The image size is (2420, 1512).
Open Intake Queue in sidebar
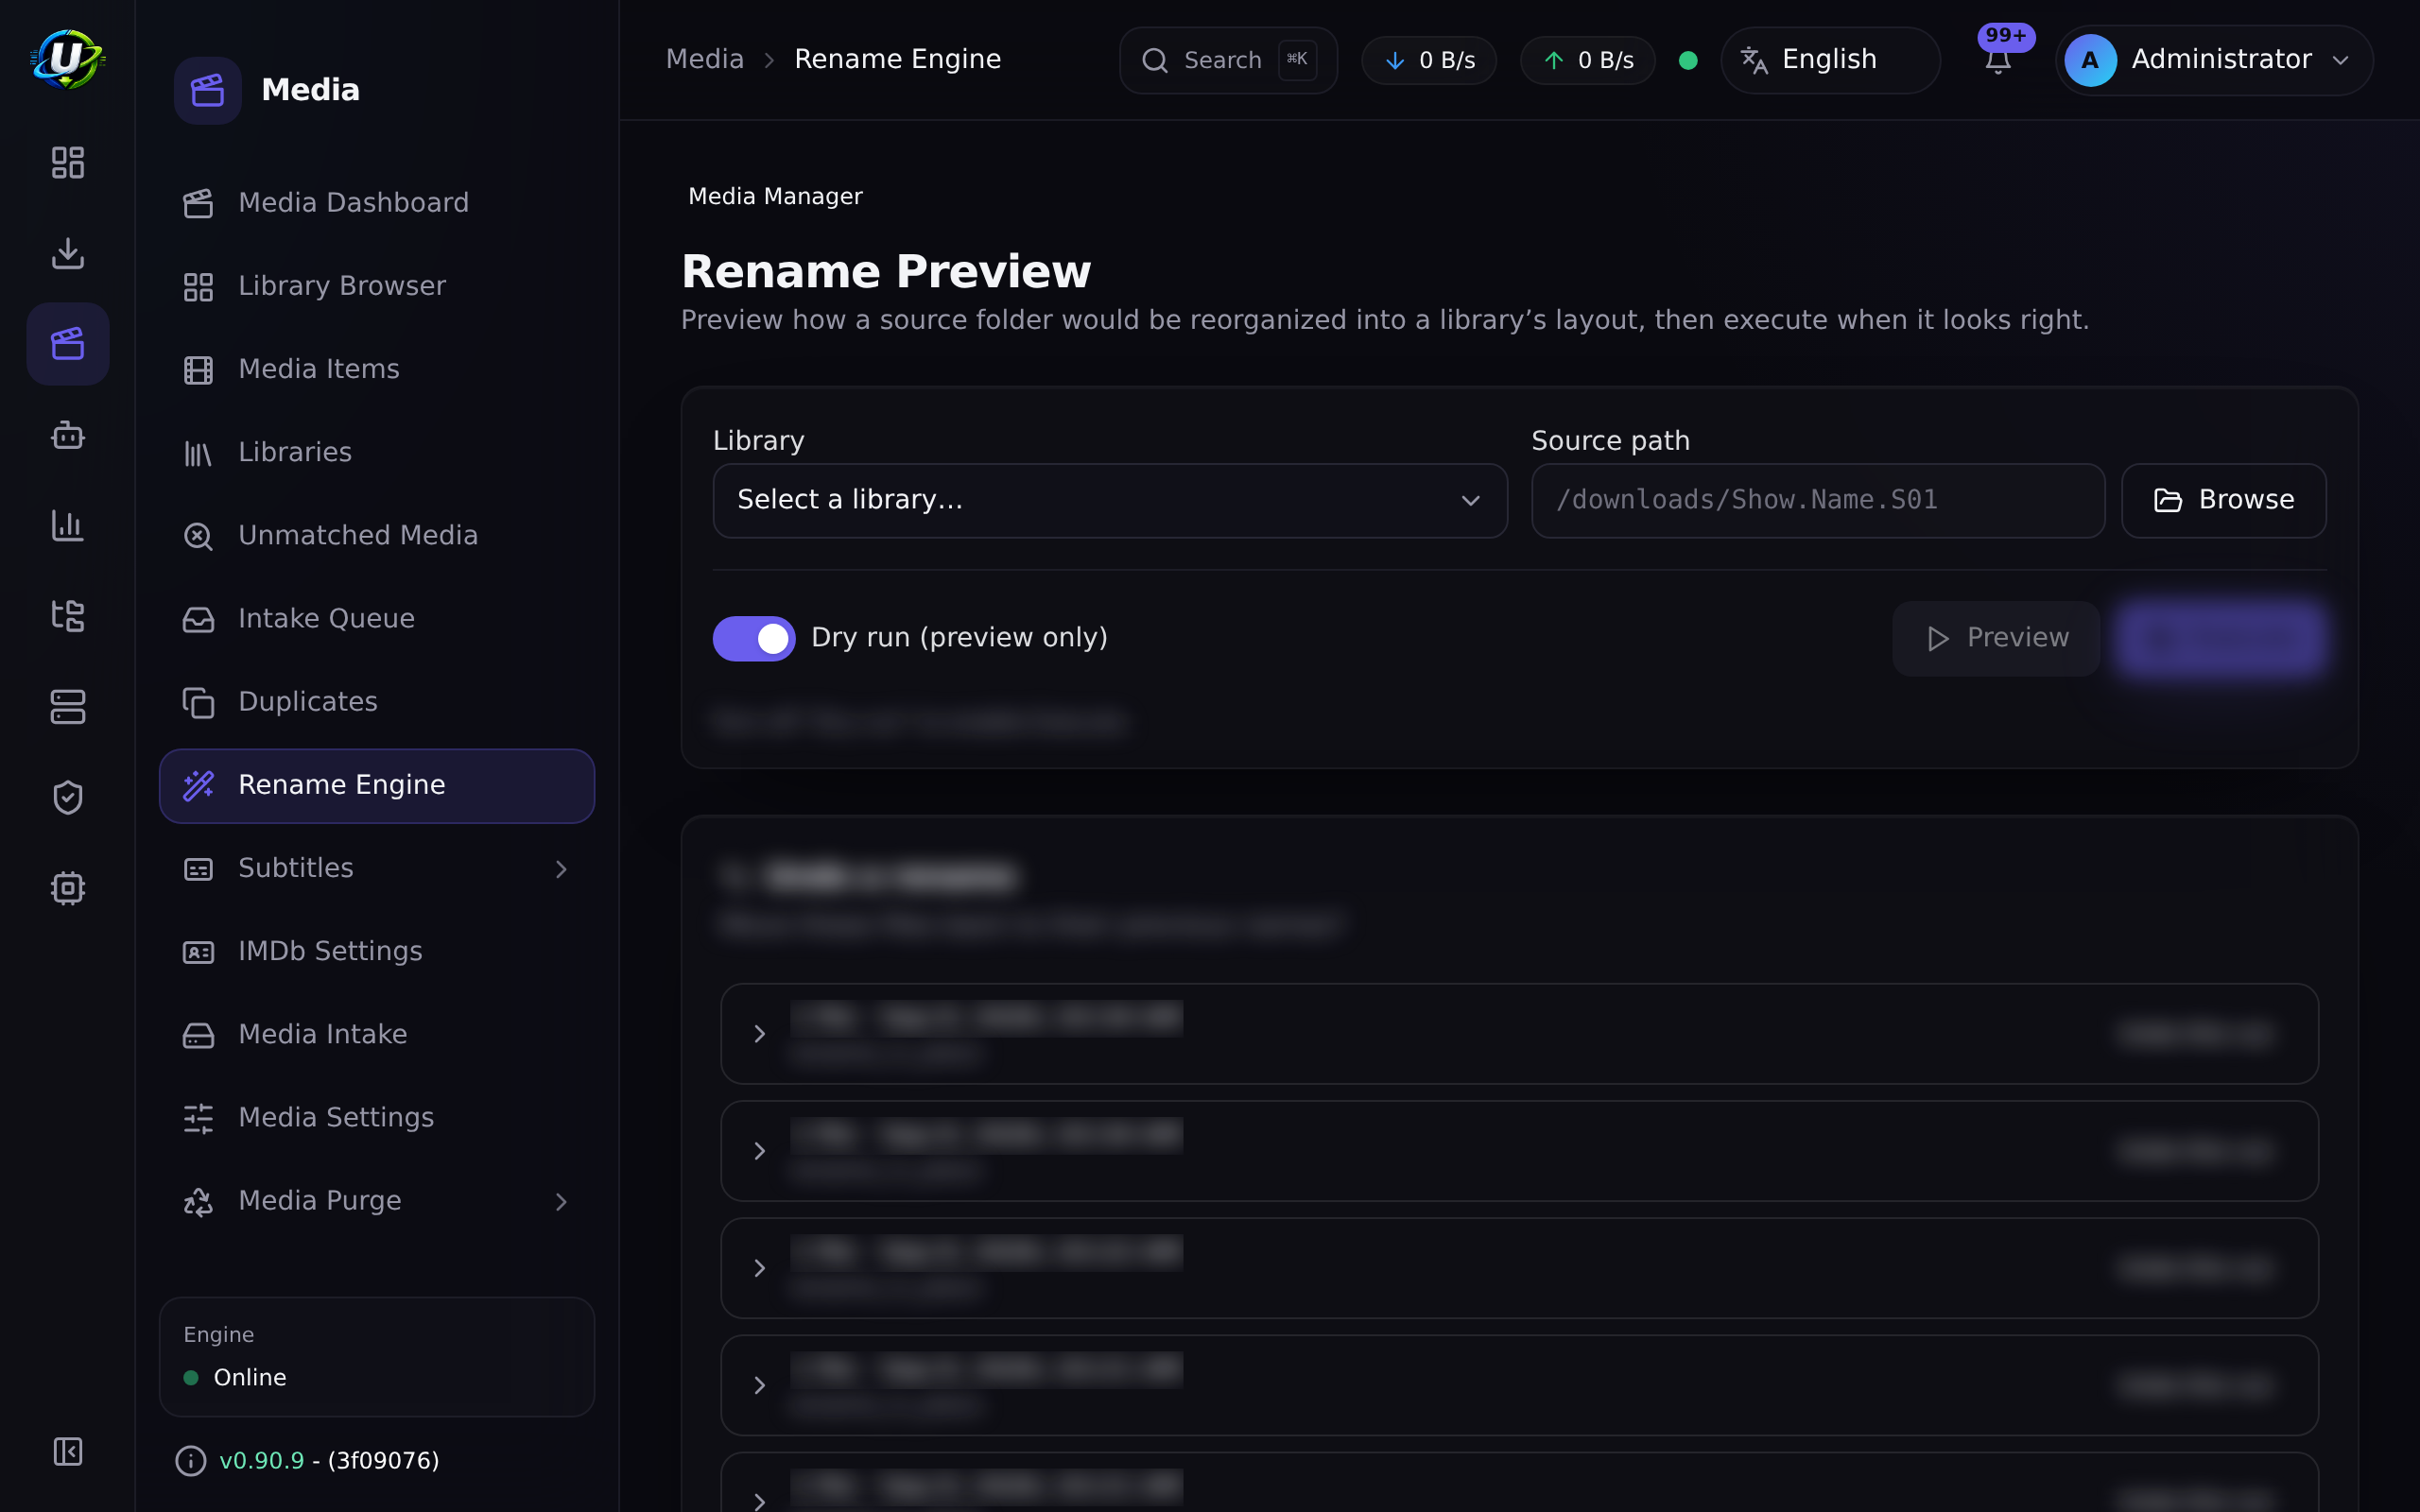(377, 619)
